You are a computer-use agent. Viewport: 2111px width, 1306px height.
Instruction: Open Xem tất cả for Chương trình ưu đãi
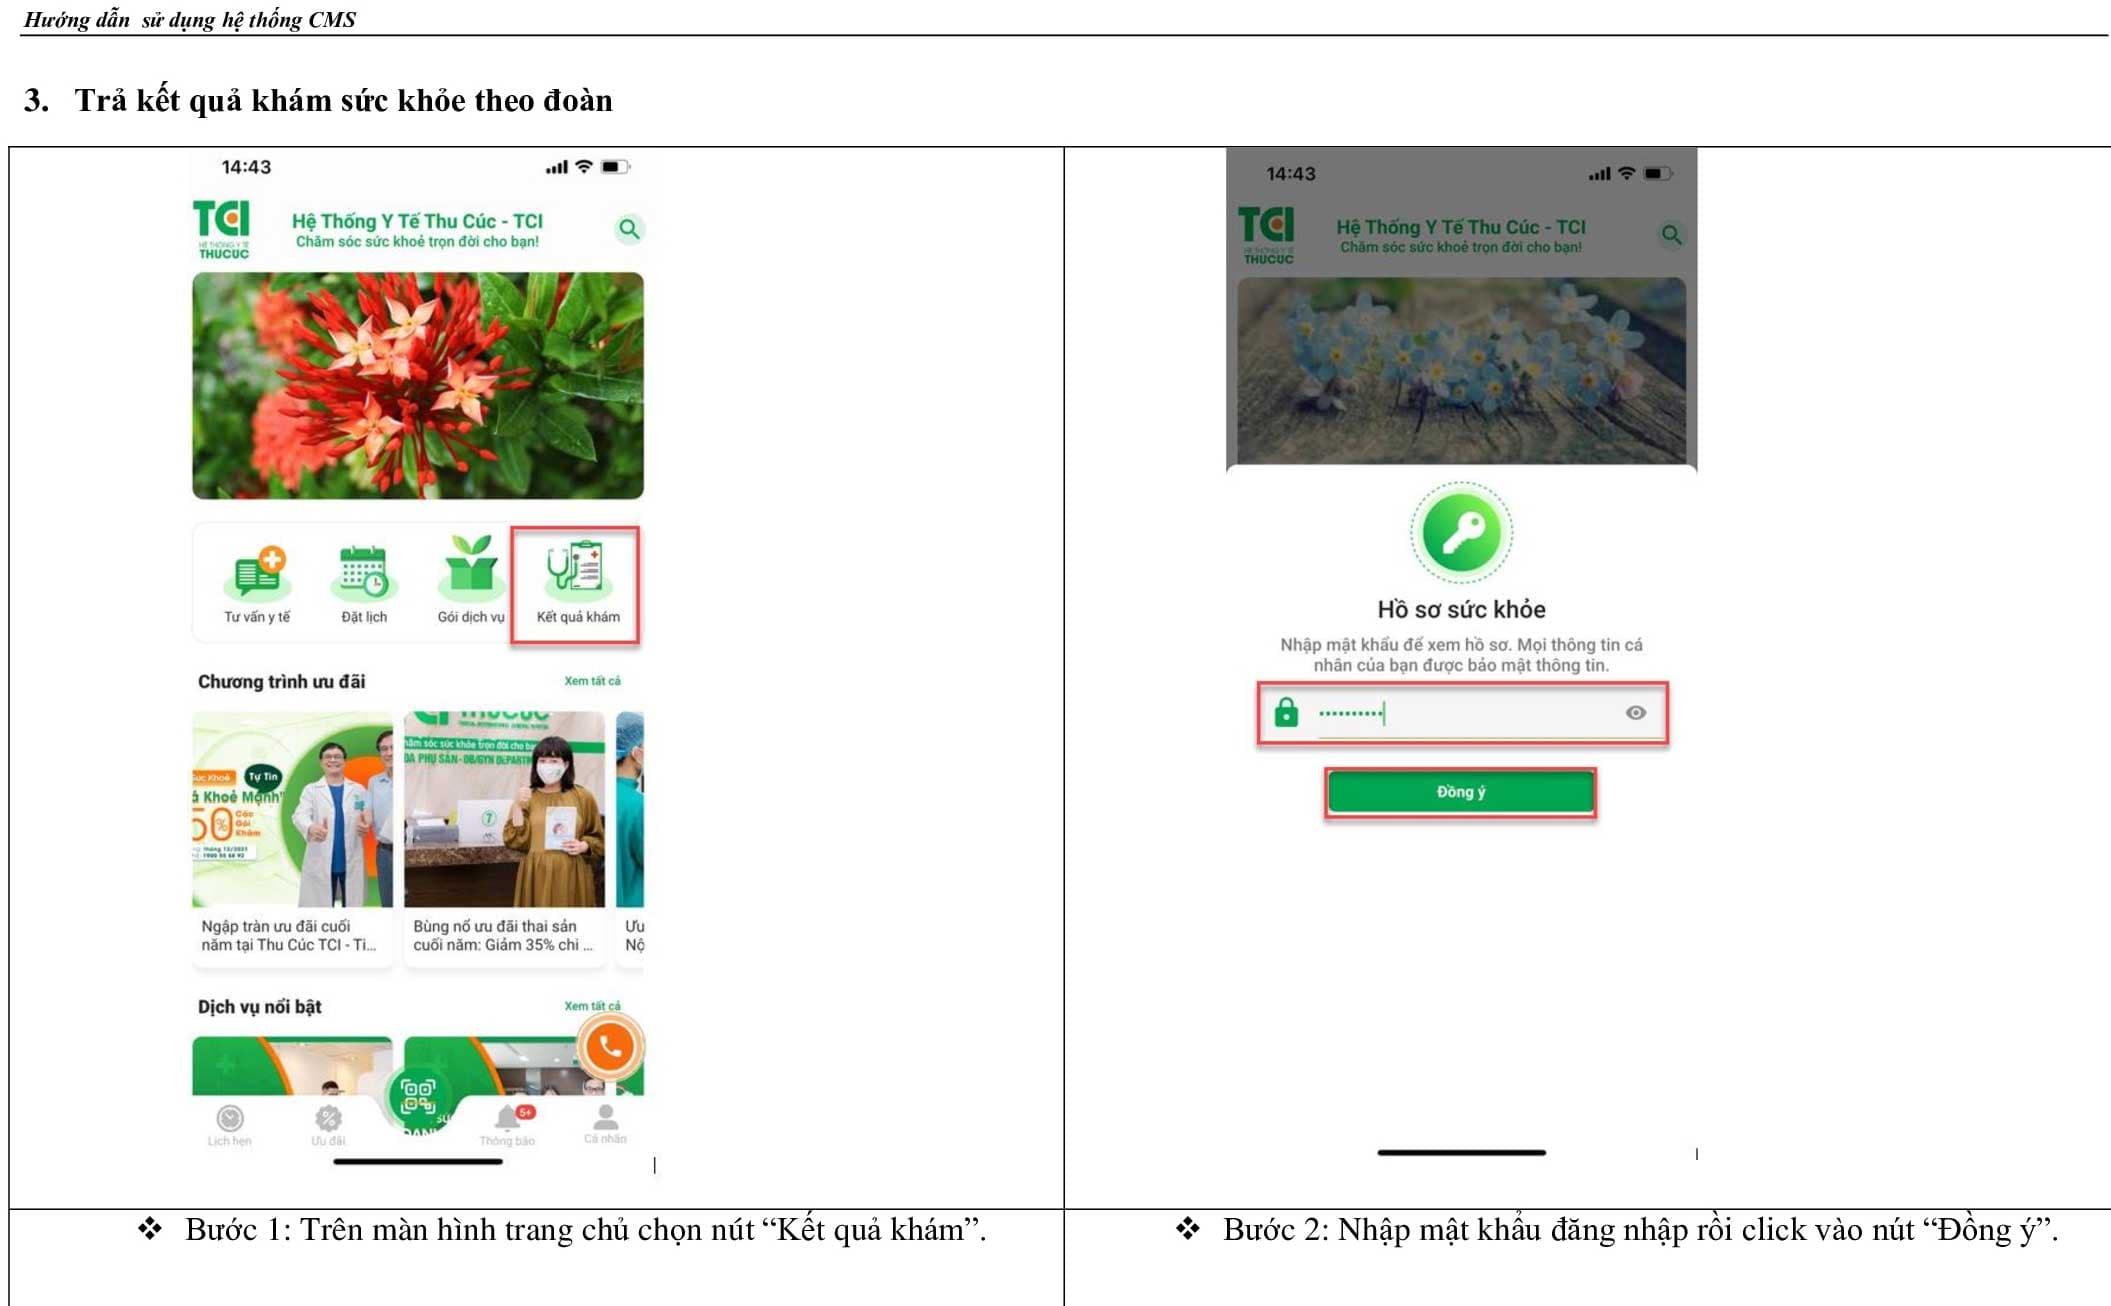(x=592, y=681)
